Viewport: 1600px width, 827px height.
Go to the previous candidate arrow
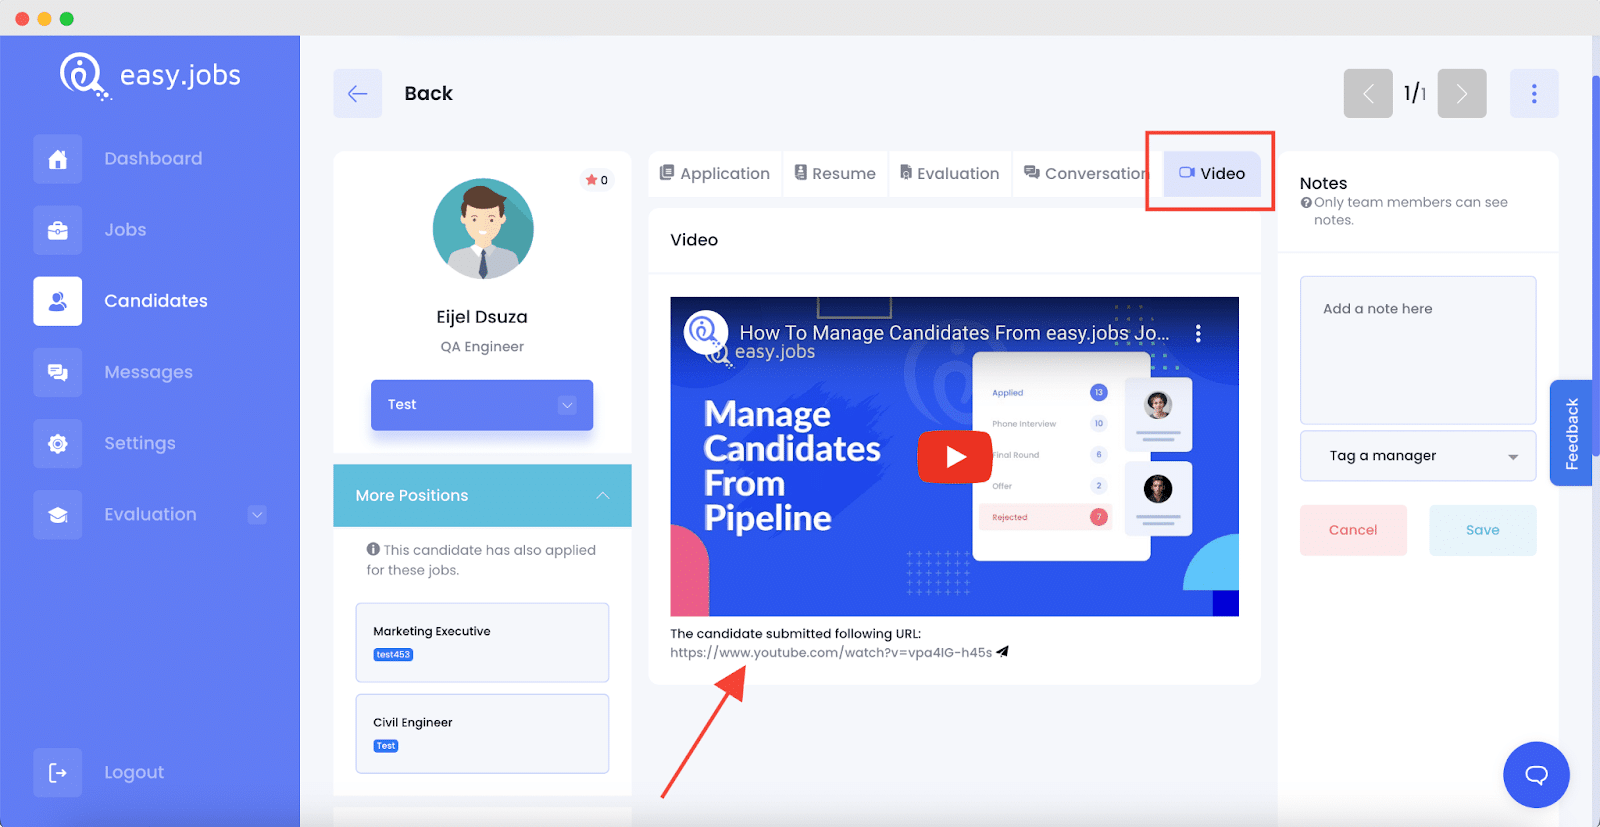(1368, 93)
